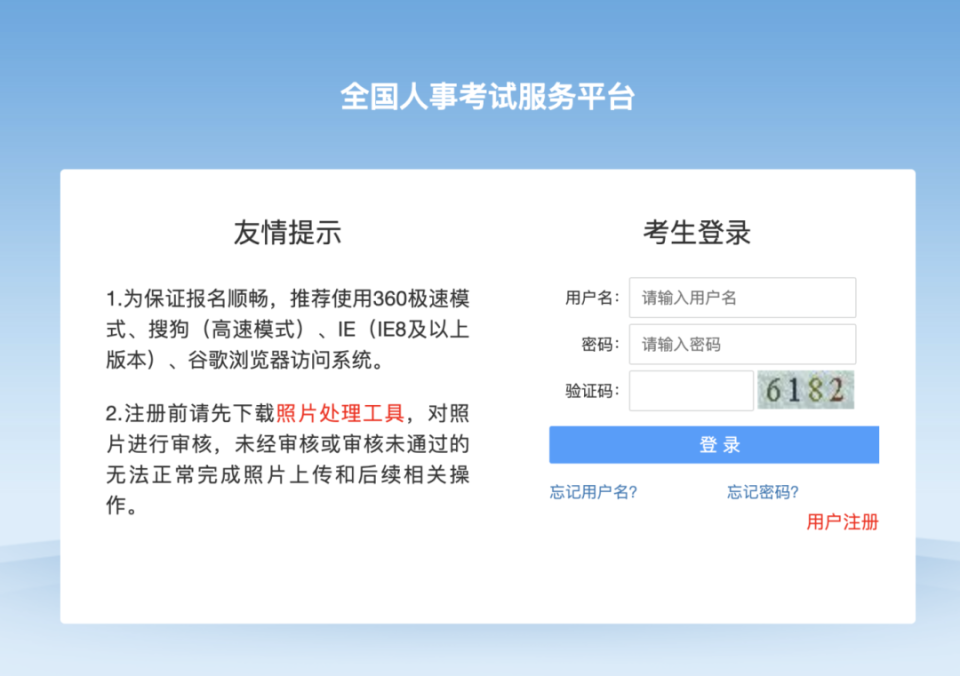Refresh the 6182 captcha image

click(x=806, y=389)
